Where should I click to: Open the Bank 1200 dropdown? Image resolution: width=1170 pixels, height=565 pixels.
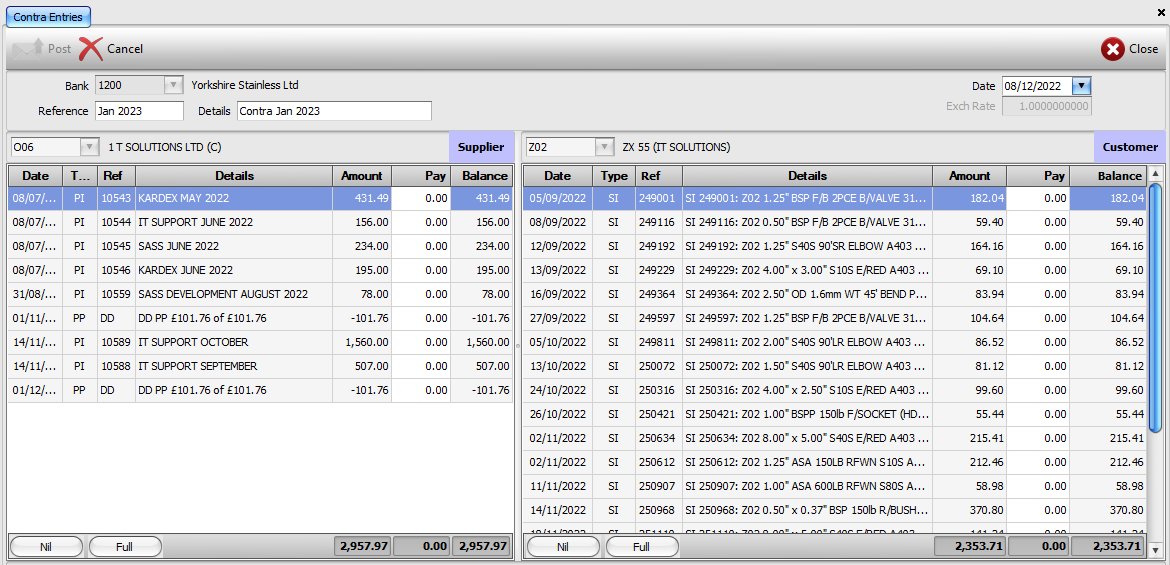(173, 86)
